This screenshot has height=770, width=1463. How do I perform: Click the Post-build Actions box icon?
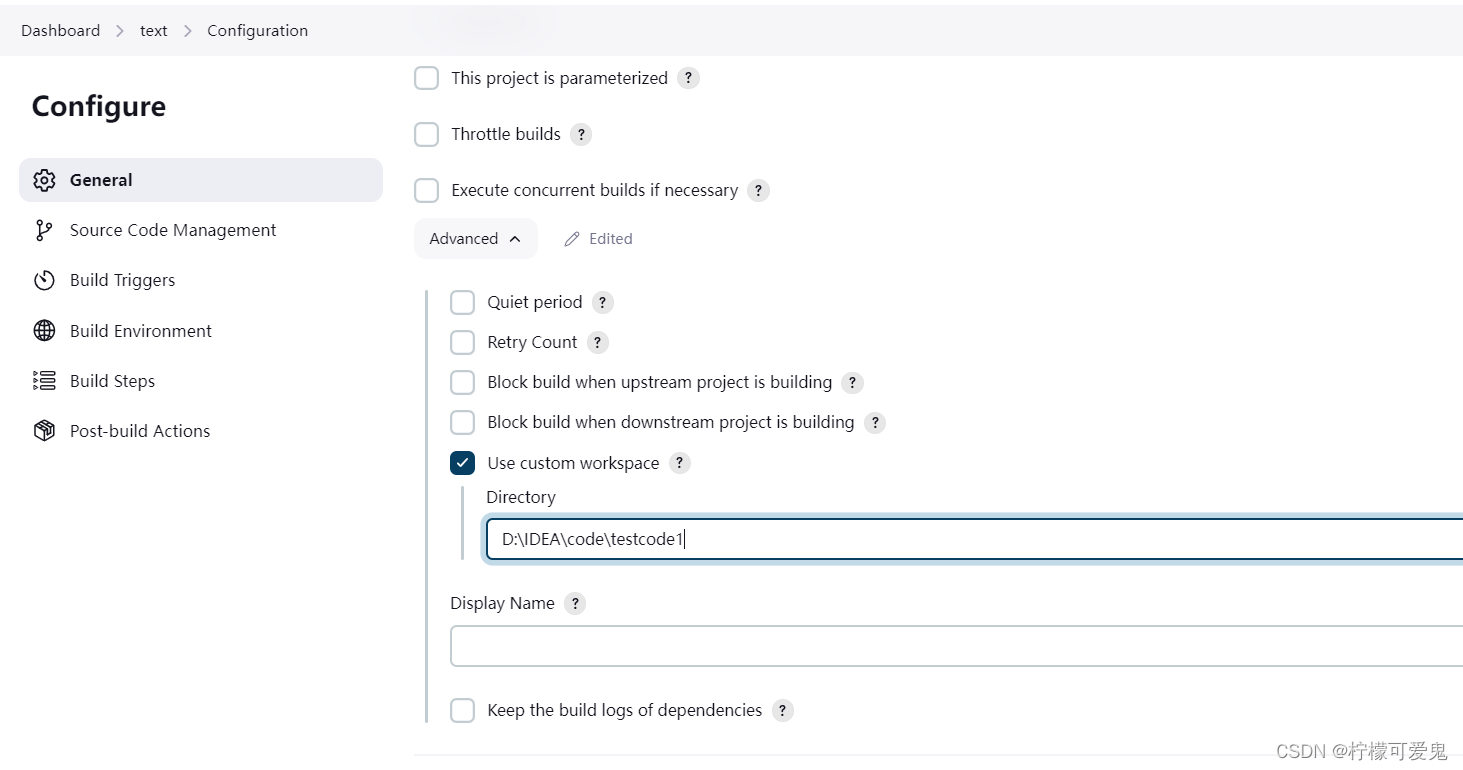click(x=44, y=431)
